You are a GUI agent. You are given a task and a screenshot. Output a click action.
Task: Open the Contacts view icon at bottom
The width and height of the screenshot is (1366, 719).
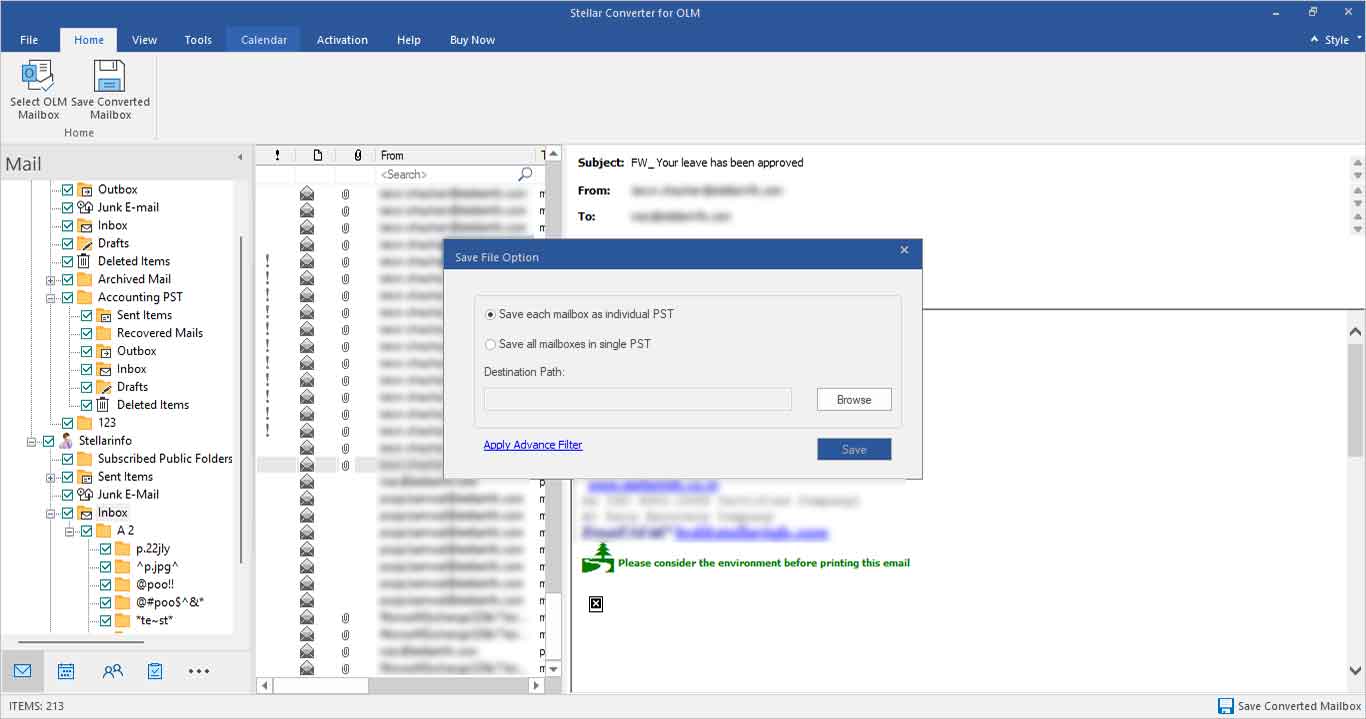(113, 671)
